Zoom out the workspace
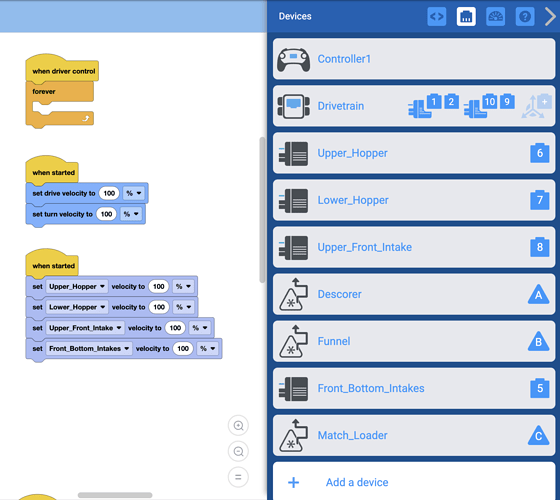Screen dimensions: 560x500 point(238,451)
